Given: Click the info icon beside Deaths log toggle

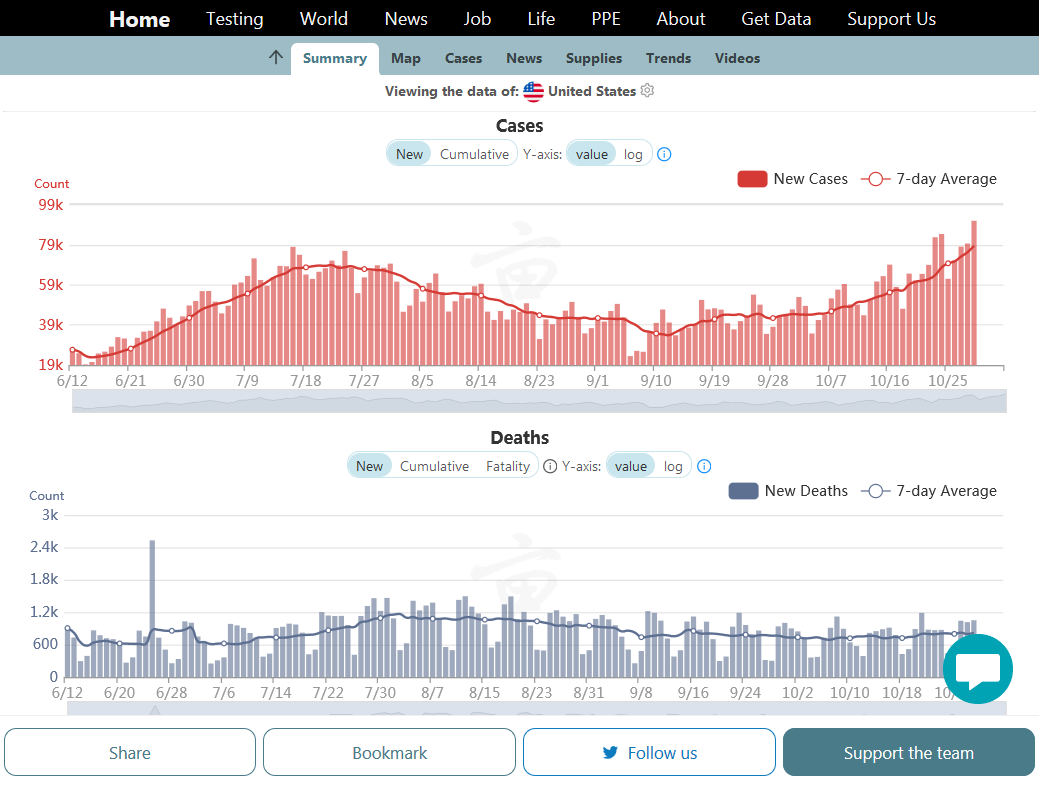Looking at the screenshot, I should coord(704,466).
